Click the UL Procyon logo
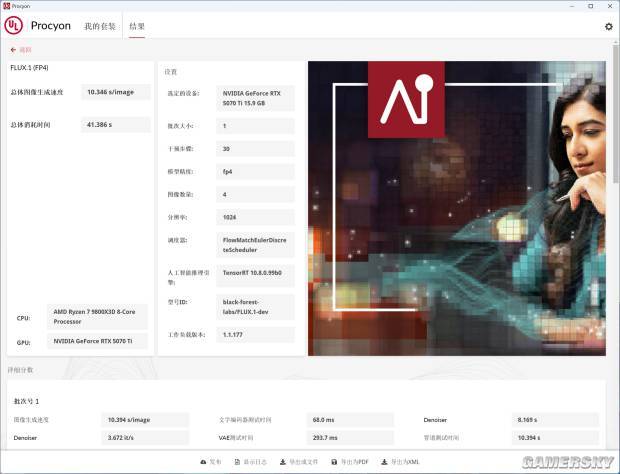 pos(13,25)
